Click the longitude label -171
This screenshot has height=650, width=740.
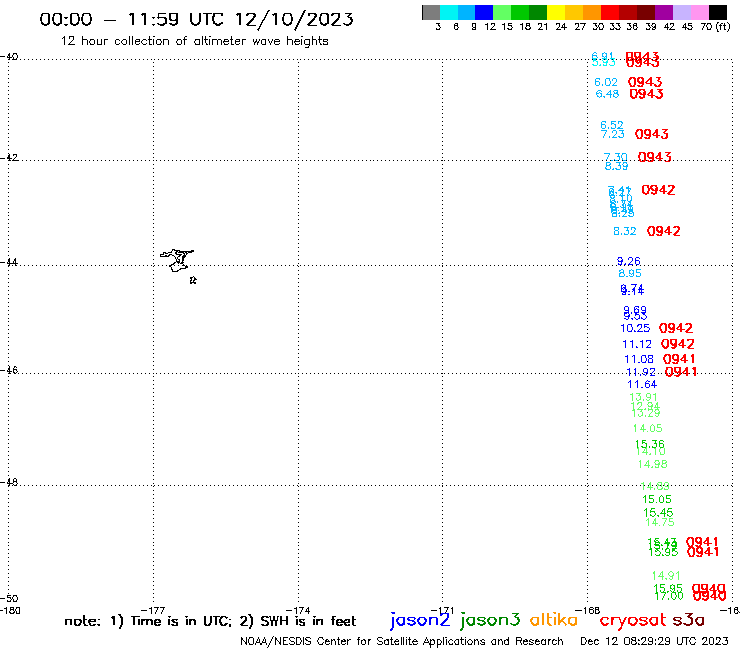pos(442,610)
